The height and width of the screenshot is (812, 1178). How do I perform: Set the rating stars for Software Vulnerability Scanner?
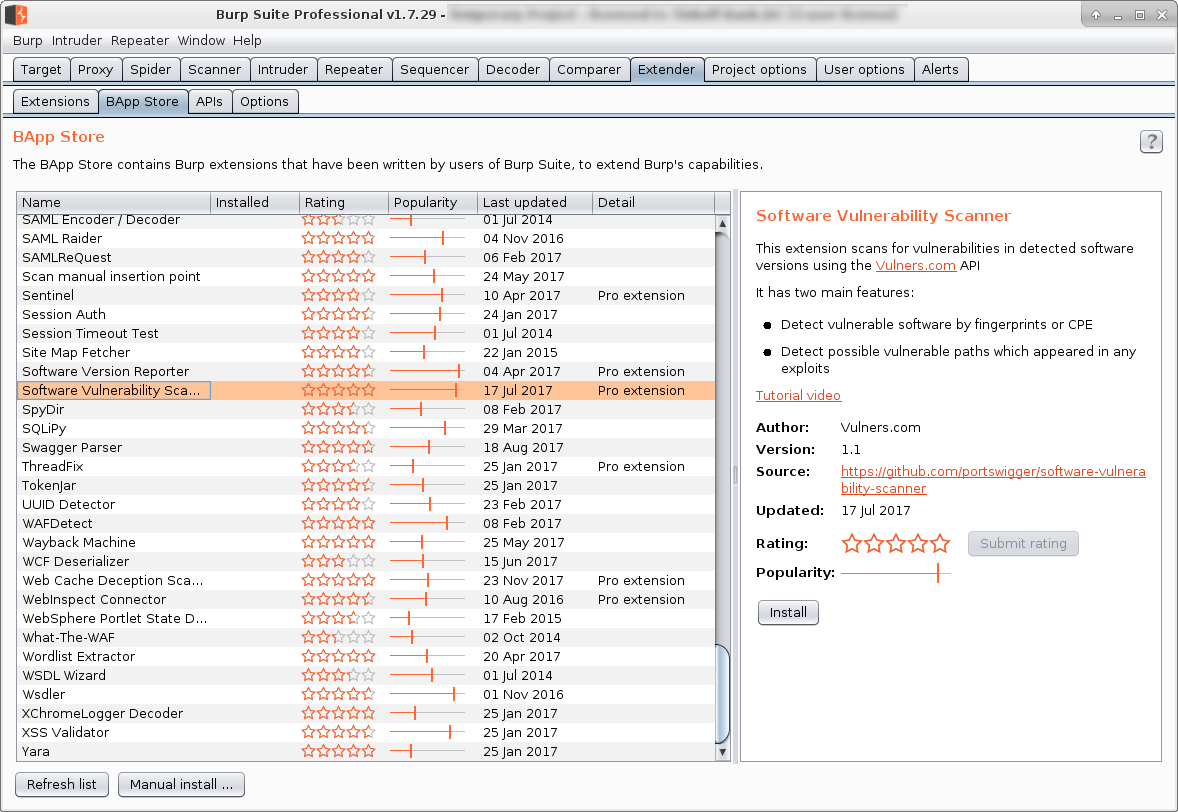pyautogui.click(x=896, y=543)
